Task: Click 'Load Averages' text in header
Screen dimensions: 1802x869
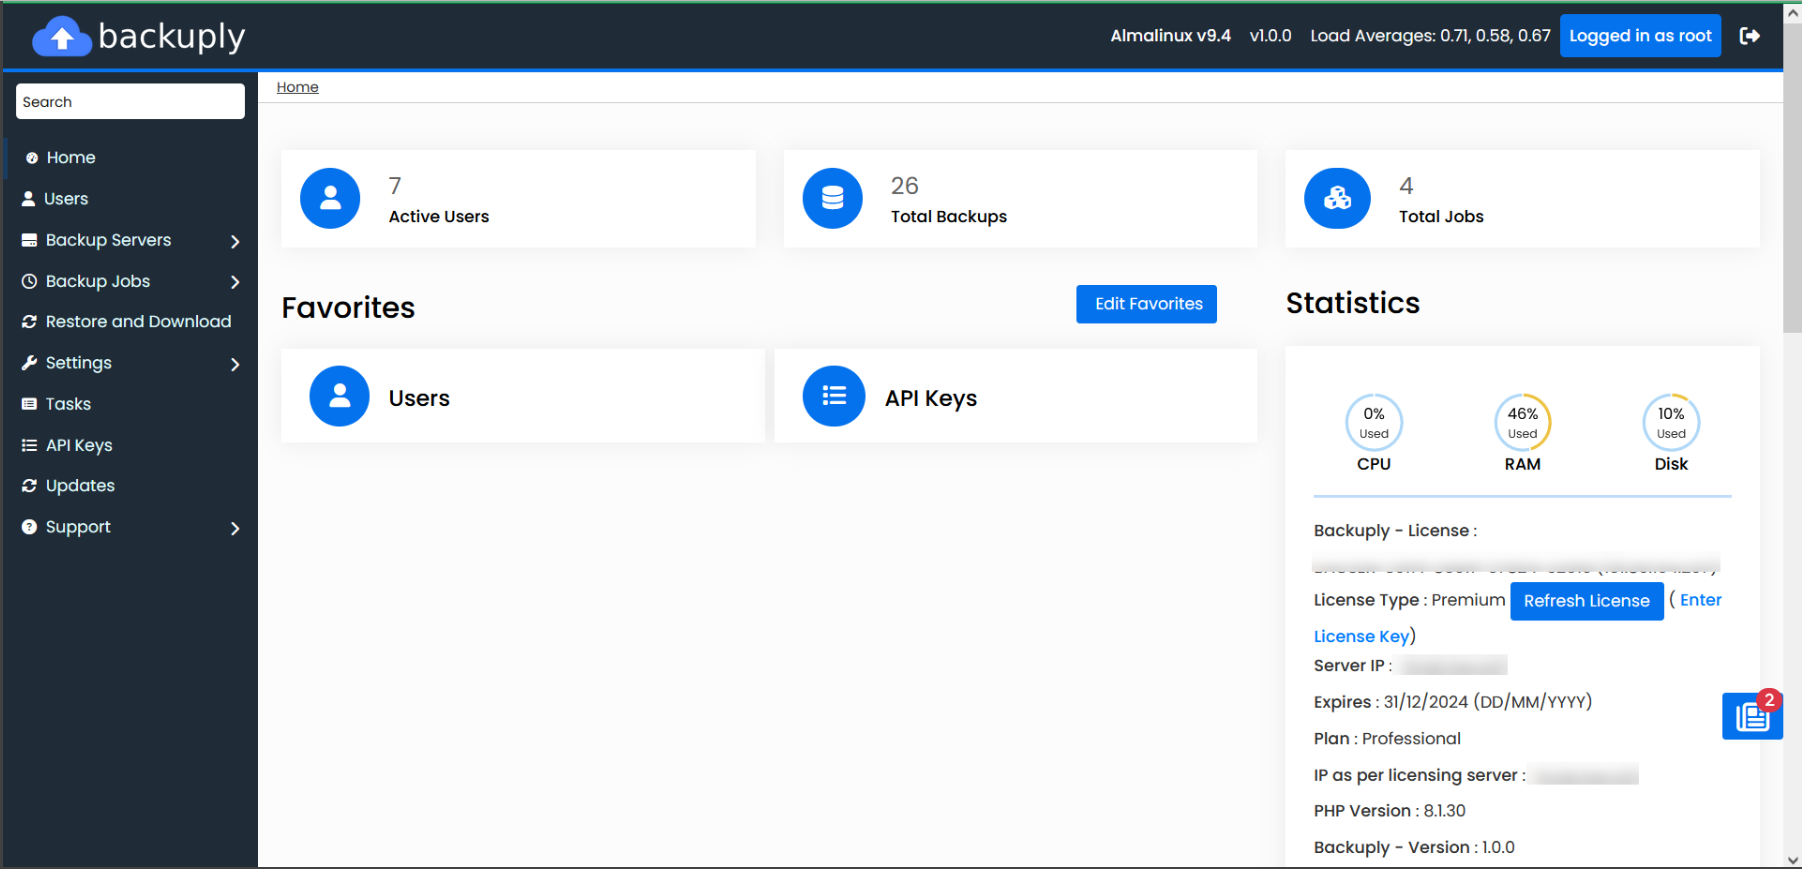Action: coord(1430,36)
